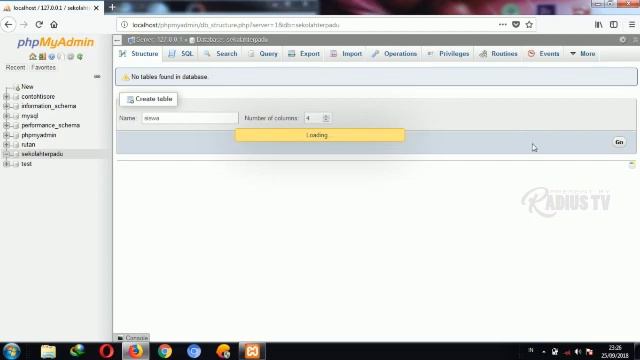640x360 pixels.
Task: Expand mysql database node
Action: [6, 116]
